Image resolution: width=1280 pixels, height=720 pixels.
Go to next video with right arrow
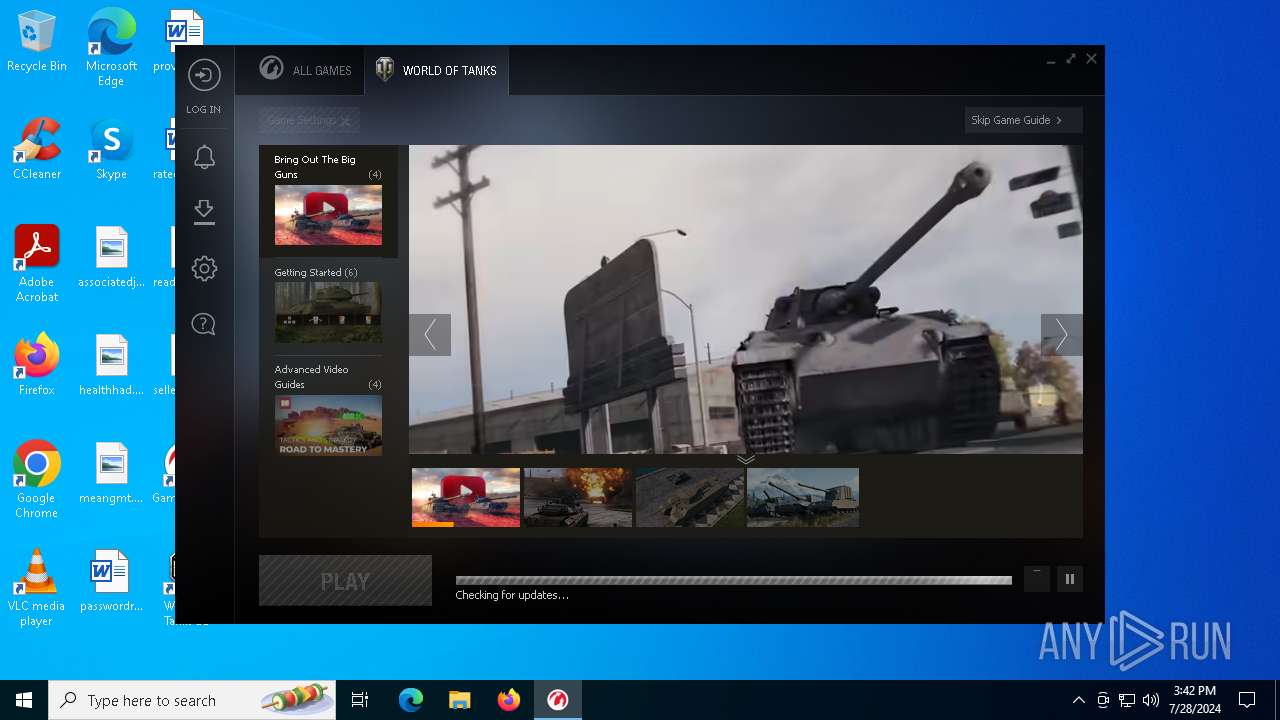tap(1061, 335)
